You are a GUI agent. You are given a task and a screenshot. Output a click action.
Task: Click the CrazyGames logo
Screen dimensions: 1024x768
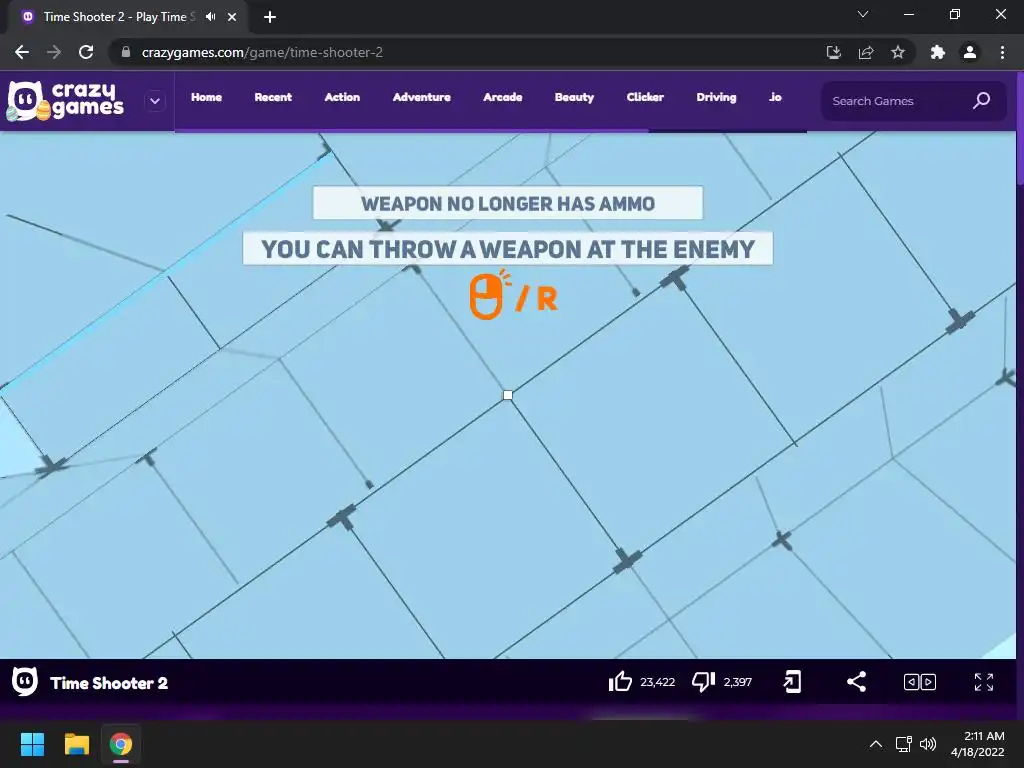pos(65,101)
